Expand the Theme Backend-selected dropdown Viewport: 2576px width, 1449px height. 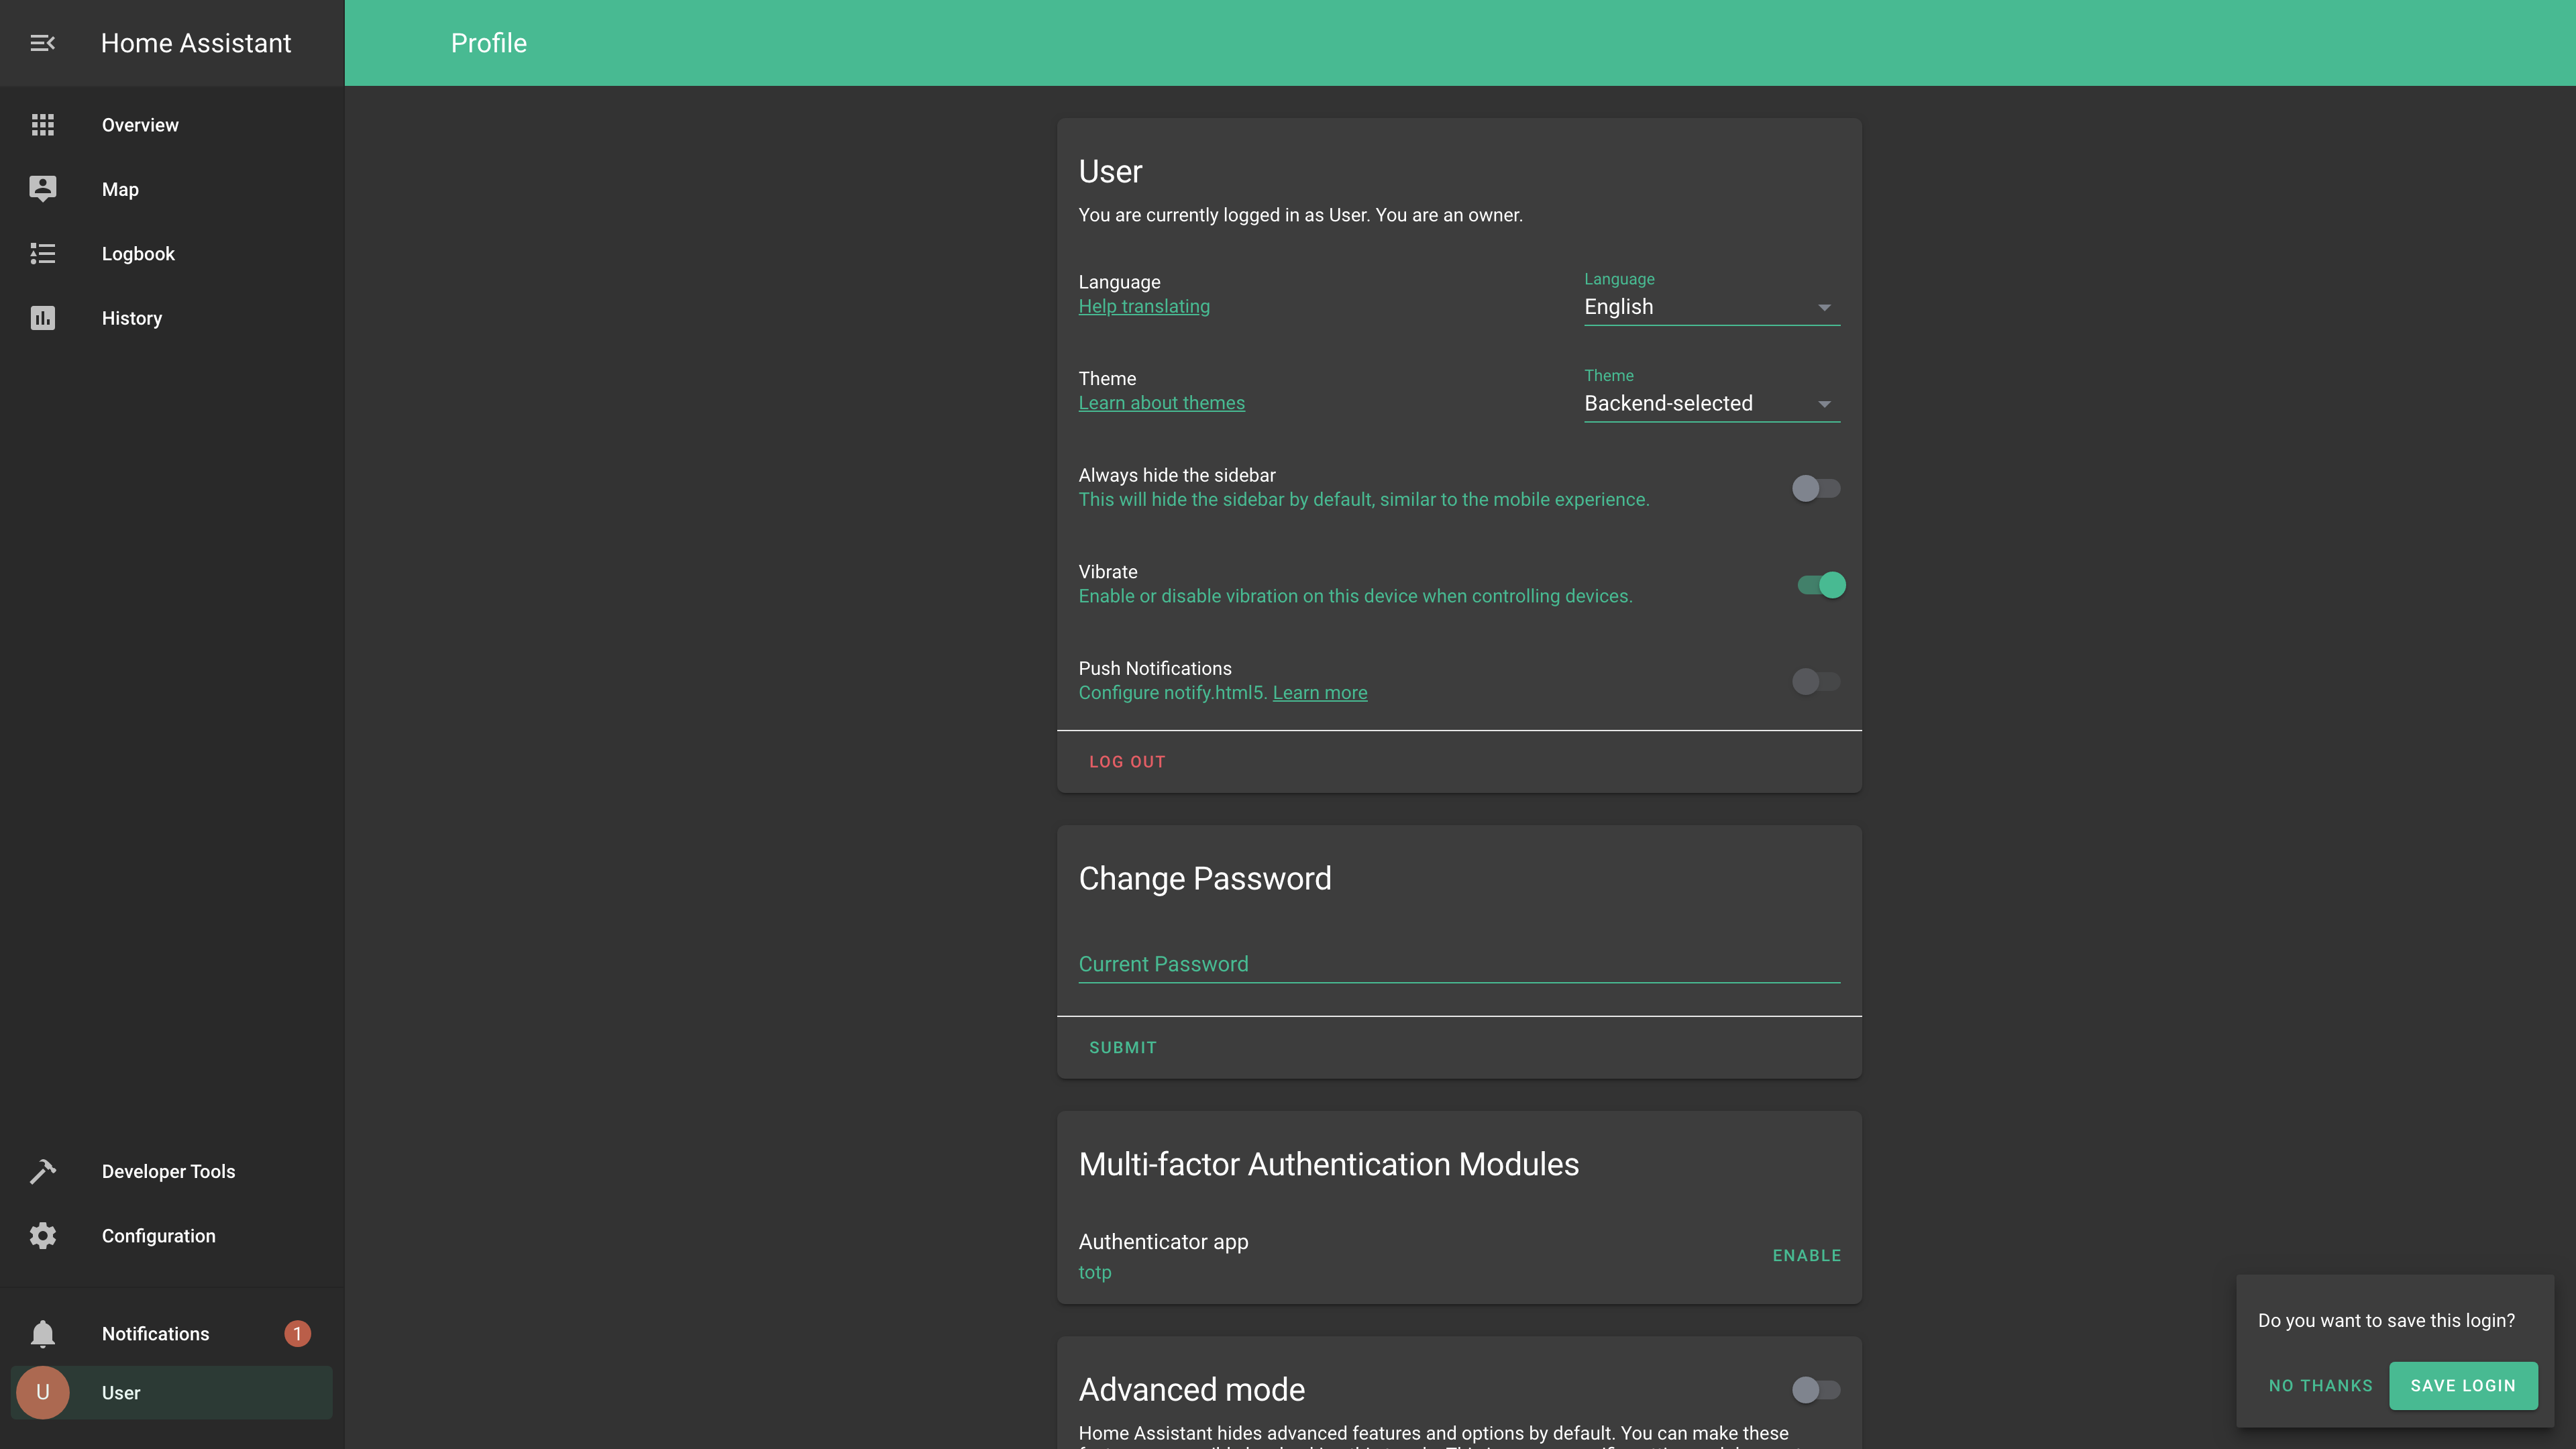coord(1711,404)
